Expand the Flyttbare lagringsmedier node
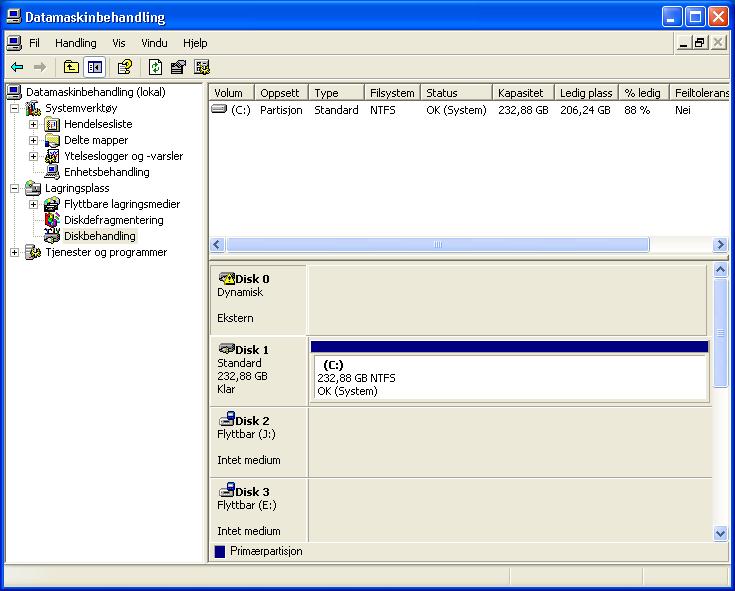The width and height of the screenshot is (735, 591). (33, 204)
